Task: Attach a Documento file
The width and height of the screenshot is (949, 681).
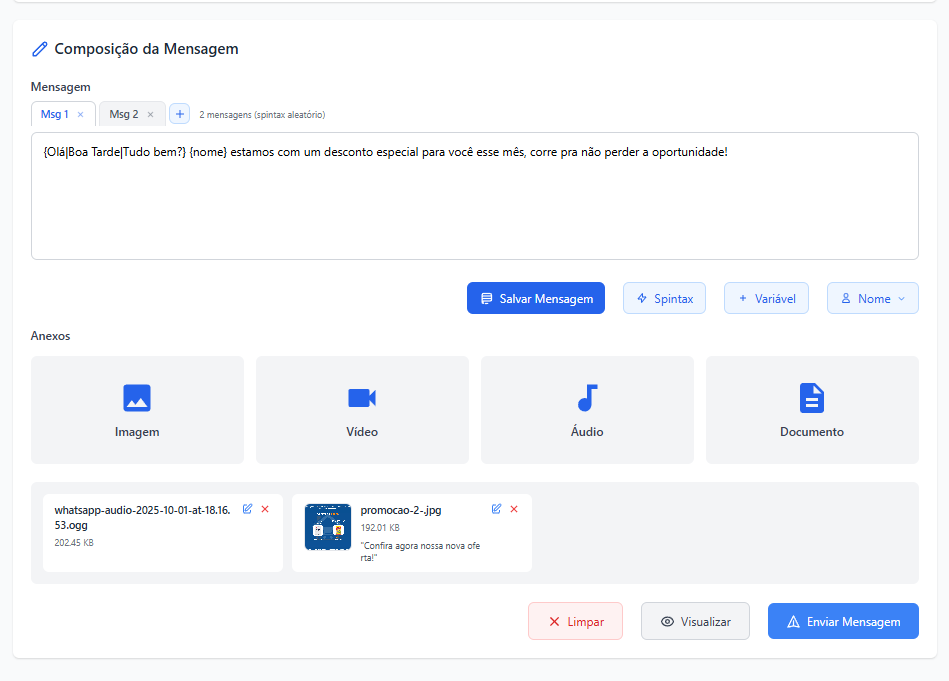Action: pos(811,409)
